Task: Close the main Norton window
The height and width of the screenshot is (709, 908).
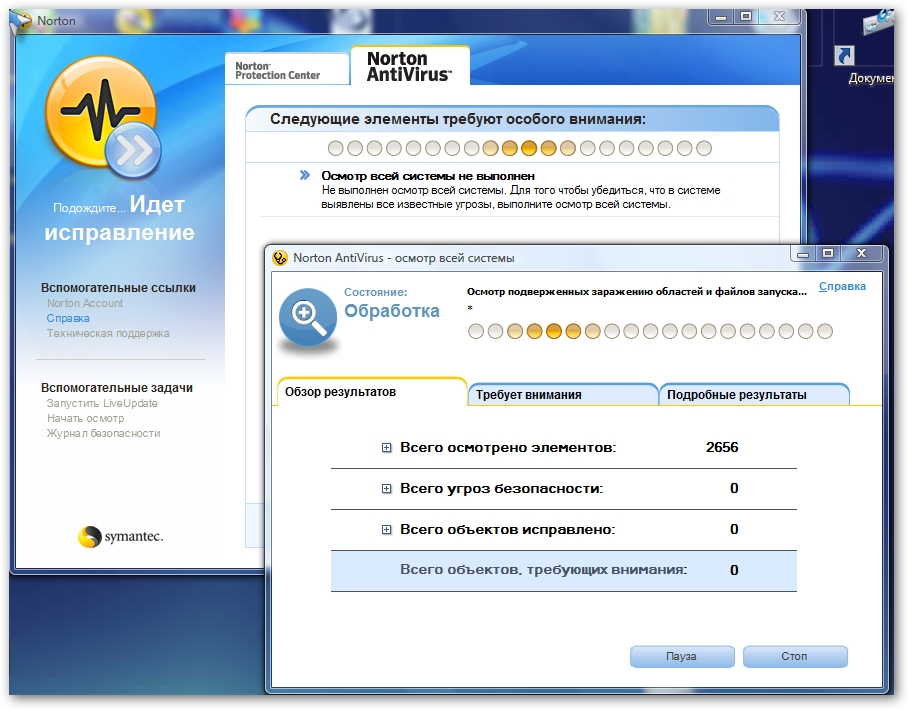Action: tap(779, 17)
